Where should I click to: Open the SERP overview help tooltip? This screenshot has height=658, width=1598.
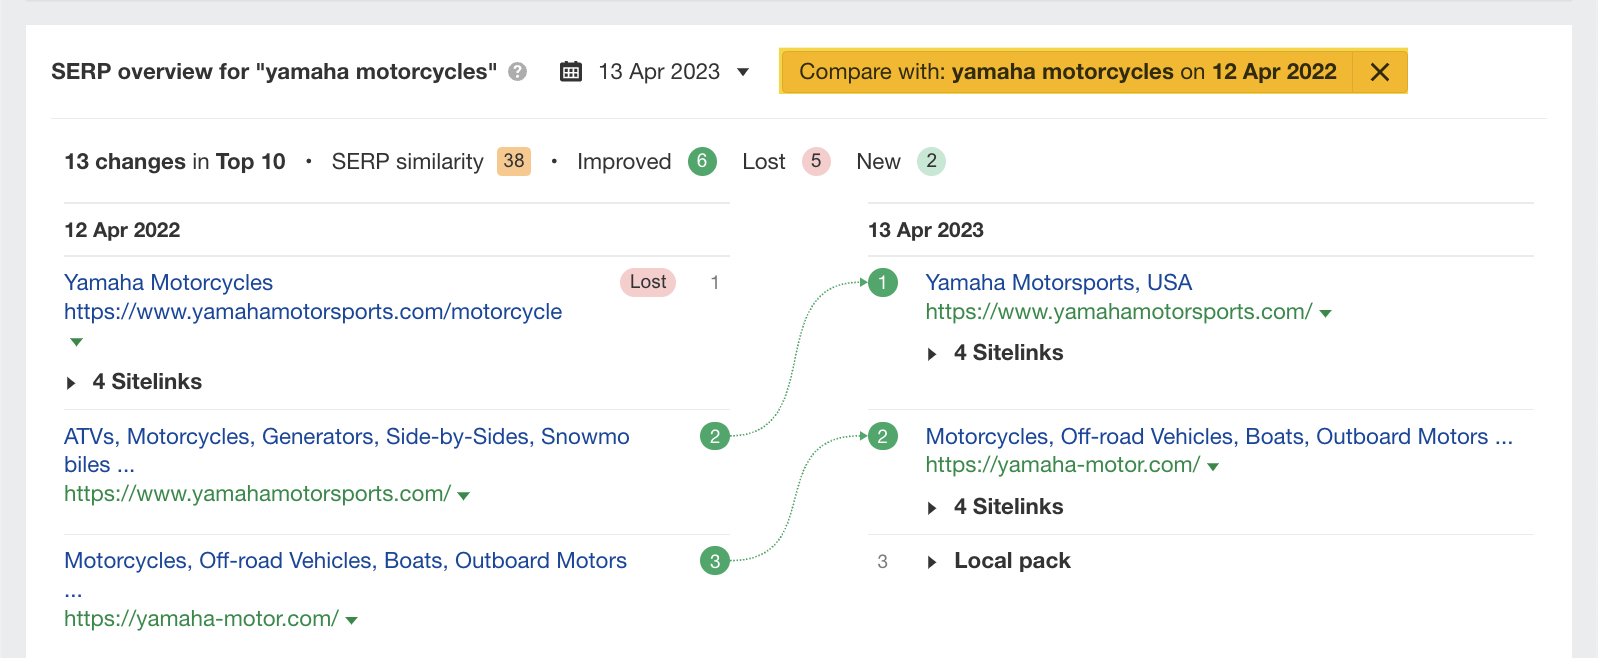(516, 71)
